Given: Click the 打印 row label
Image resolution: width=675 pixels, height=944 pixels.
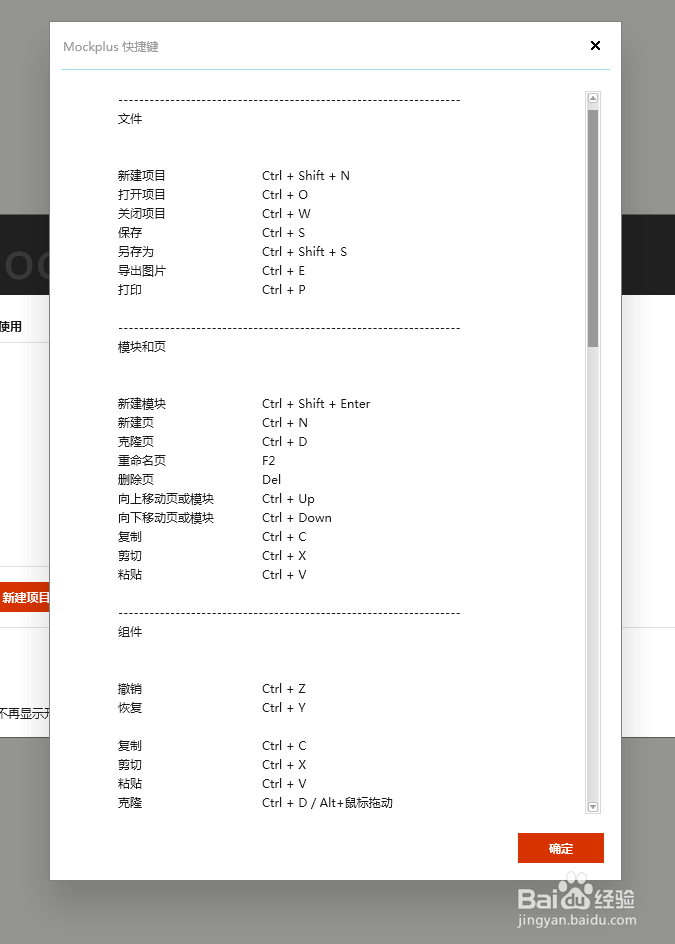Looking at the screenshot, I should tap(129, 290).
